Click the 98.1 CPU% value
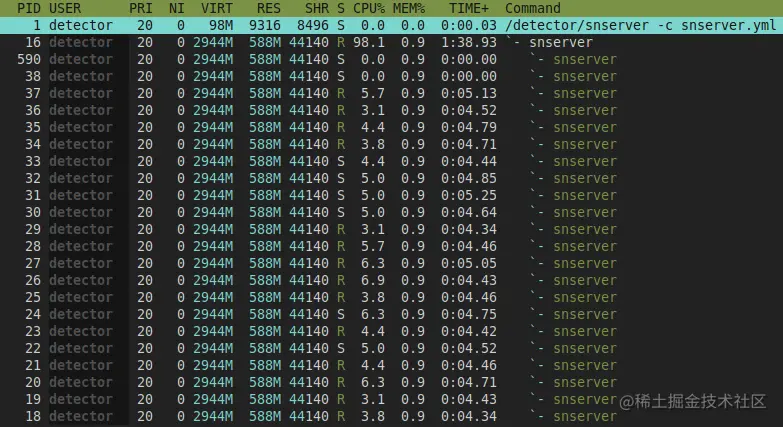 coord(369,42)
